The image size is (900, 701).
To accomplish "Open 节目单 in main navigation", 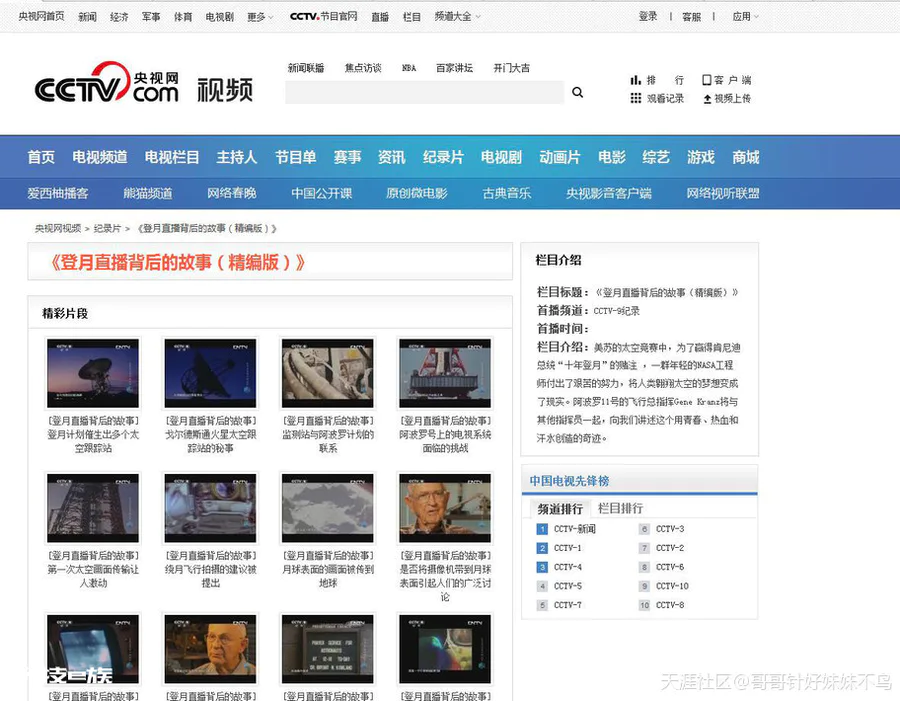I will tap(296, 157).
